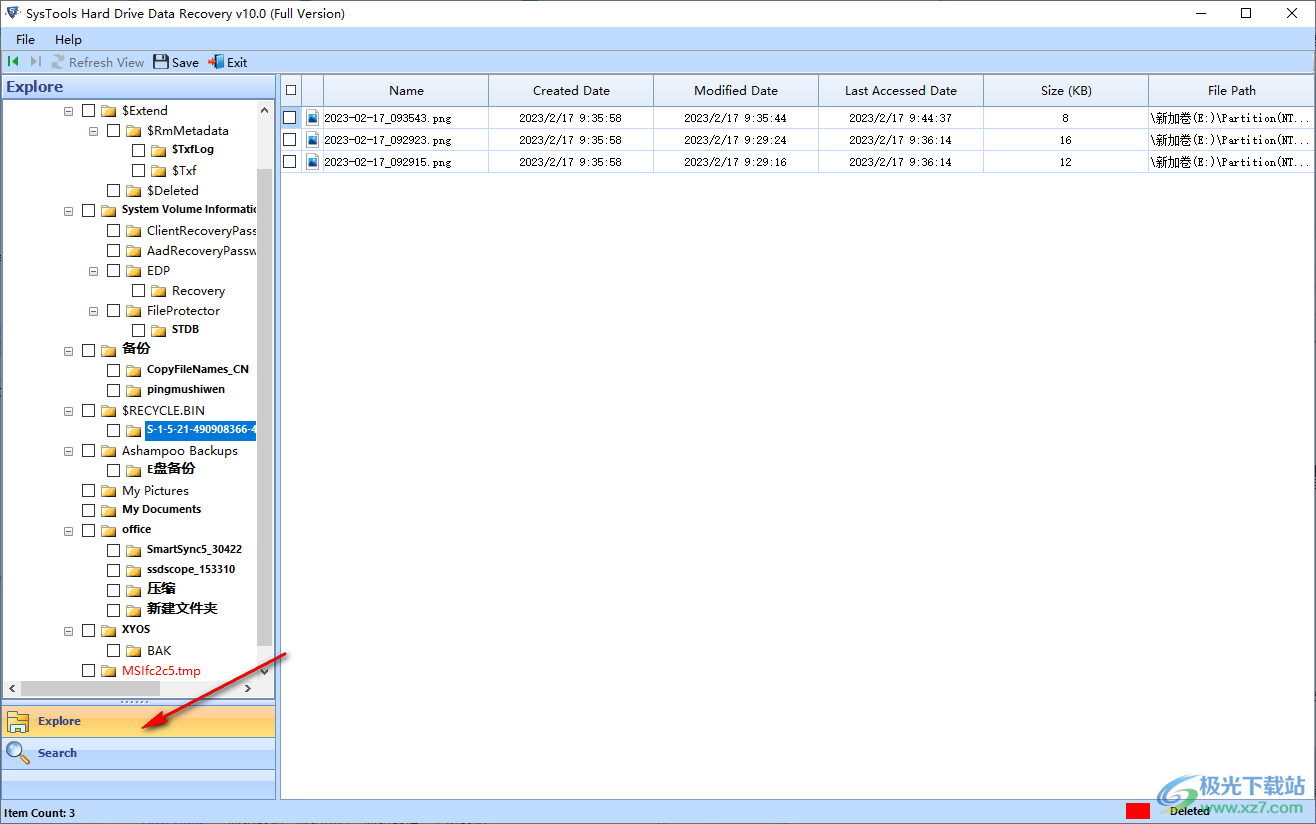Tick the CopyFileNames_CN folder checkbox
Screen dimensions: 1316x824
(114, 370)
